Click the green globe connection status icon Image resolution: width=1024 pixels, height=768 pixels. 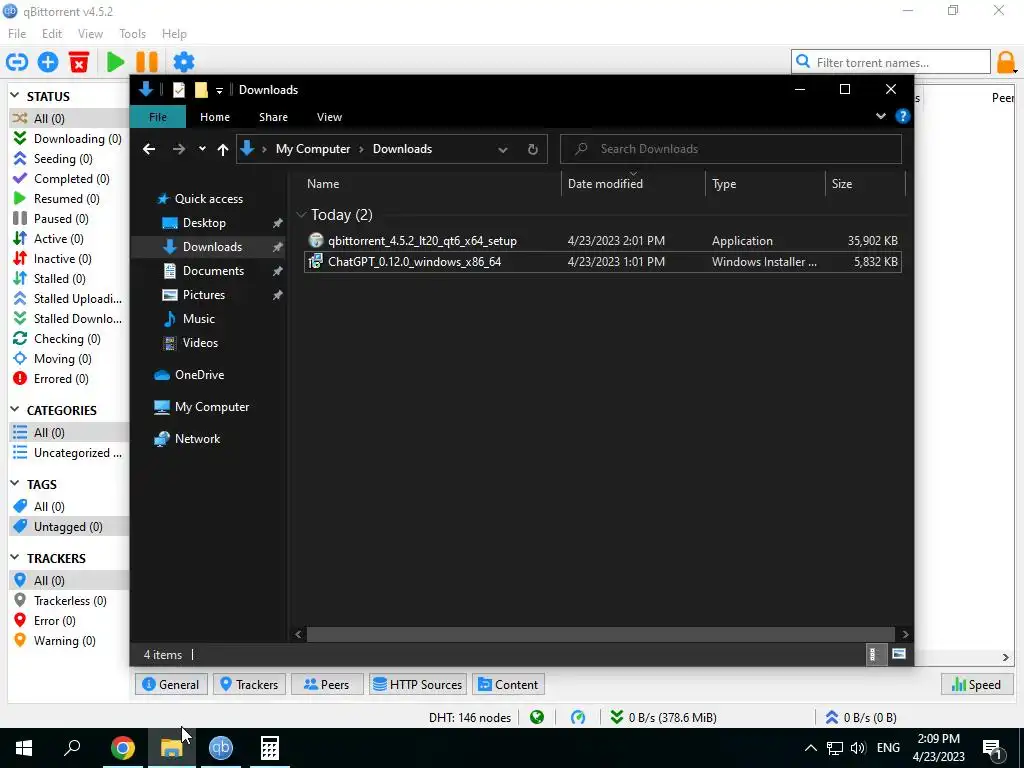[x=537, y=717]
